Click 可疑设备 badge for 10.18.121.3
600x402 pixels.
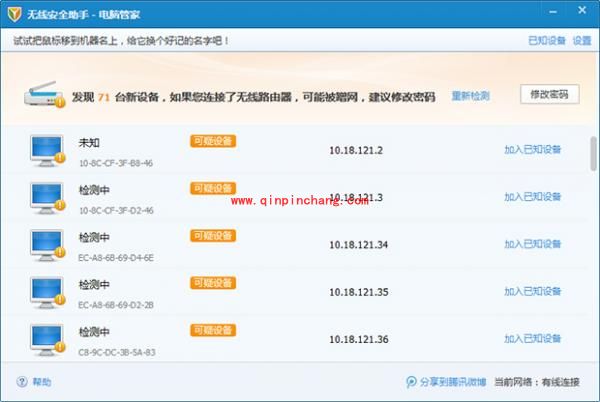(x=213, y=188)
